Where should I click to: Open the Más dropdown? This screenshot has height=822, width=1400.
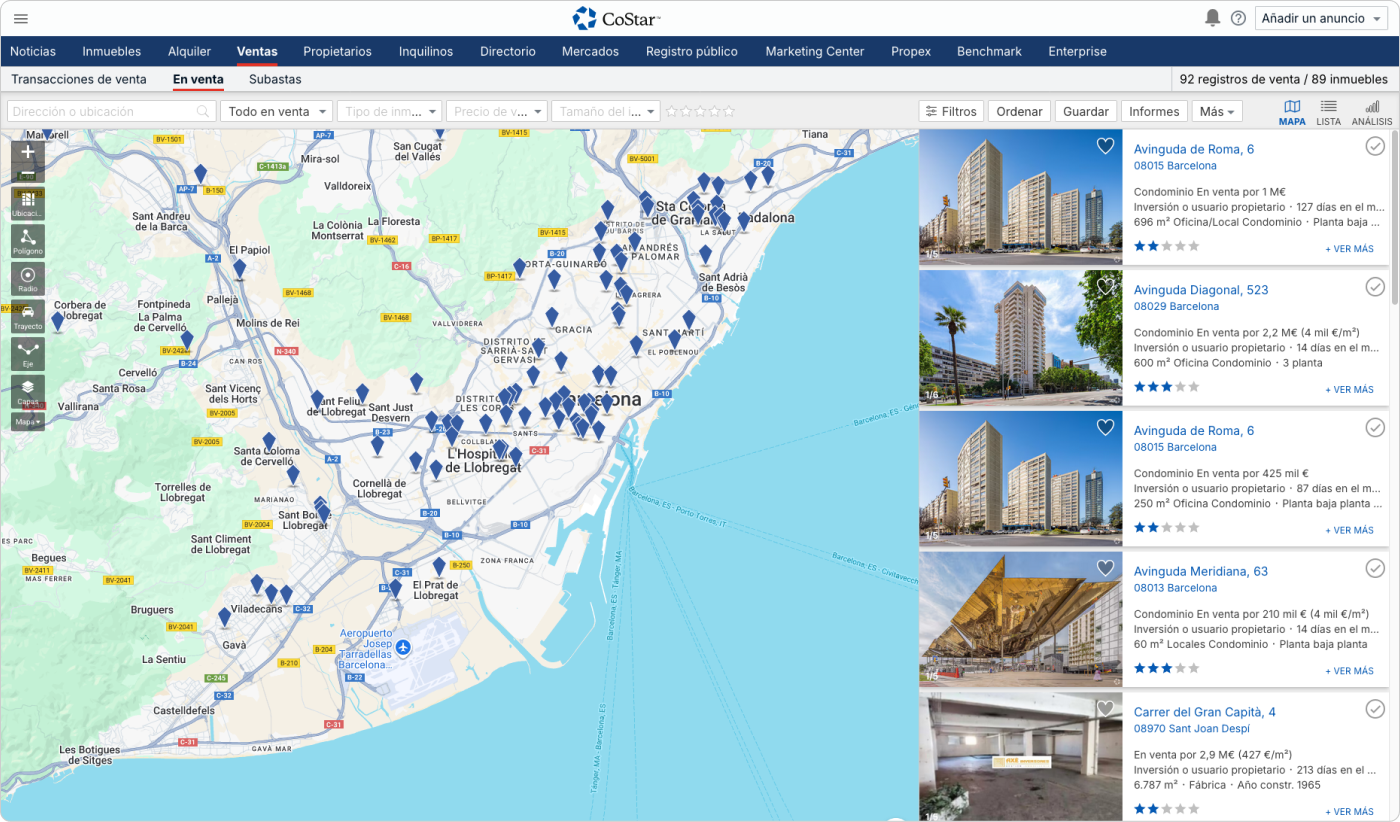click(1217, 112)
